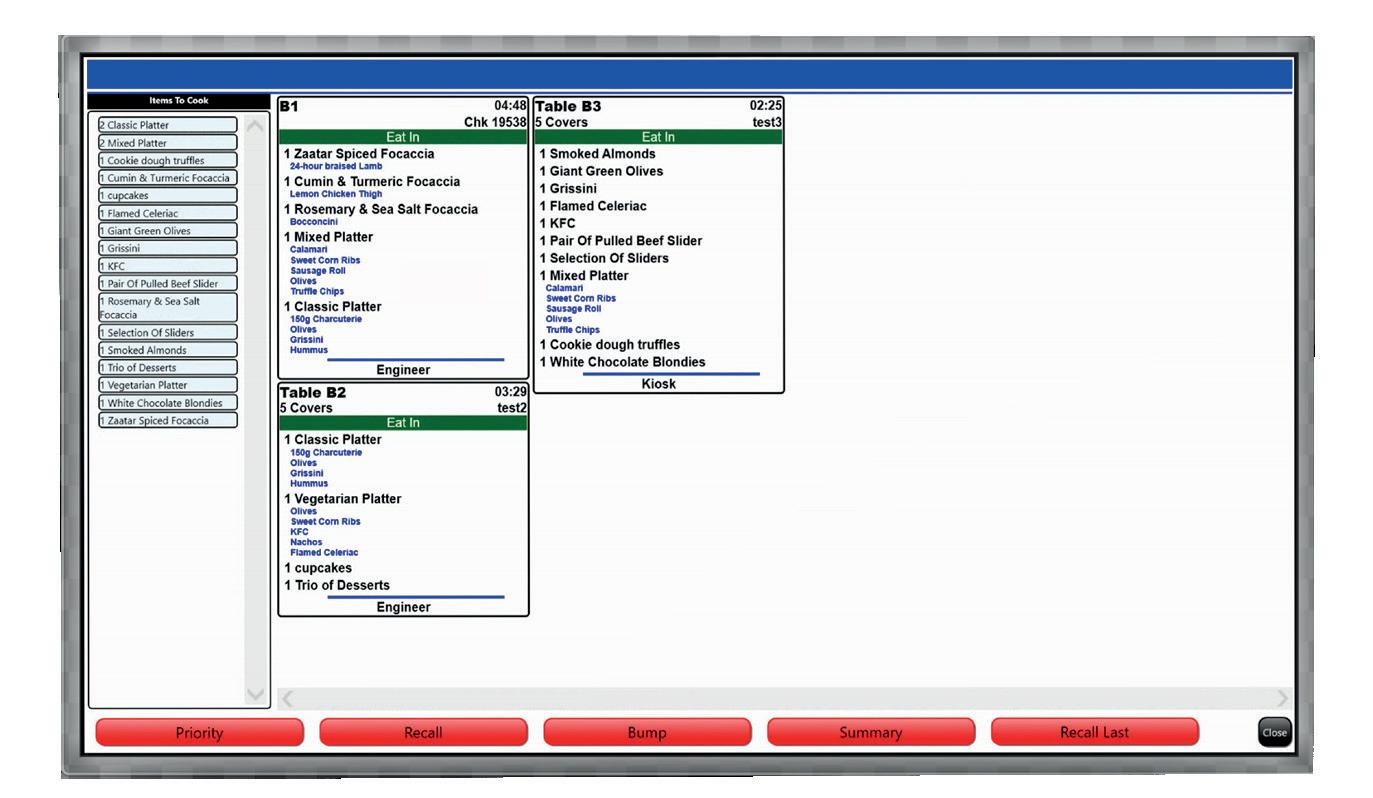Click the Engineer footer on order B1
The image size is (1373, 798).
tap(403, 370)
